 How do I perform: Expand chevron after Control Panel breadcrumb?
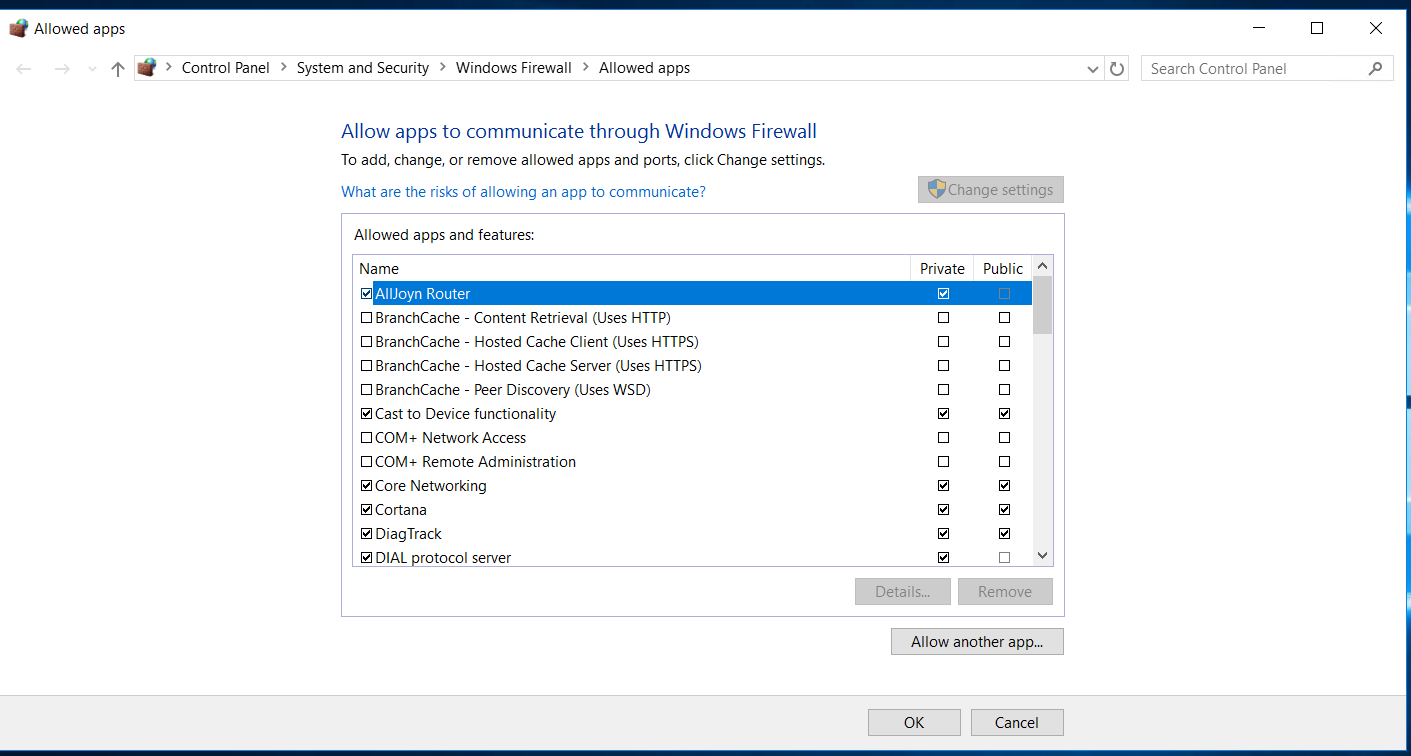pos(283,68)
